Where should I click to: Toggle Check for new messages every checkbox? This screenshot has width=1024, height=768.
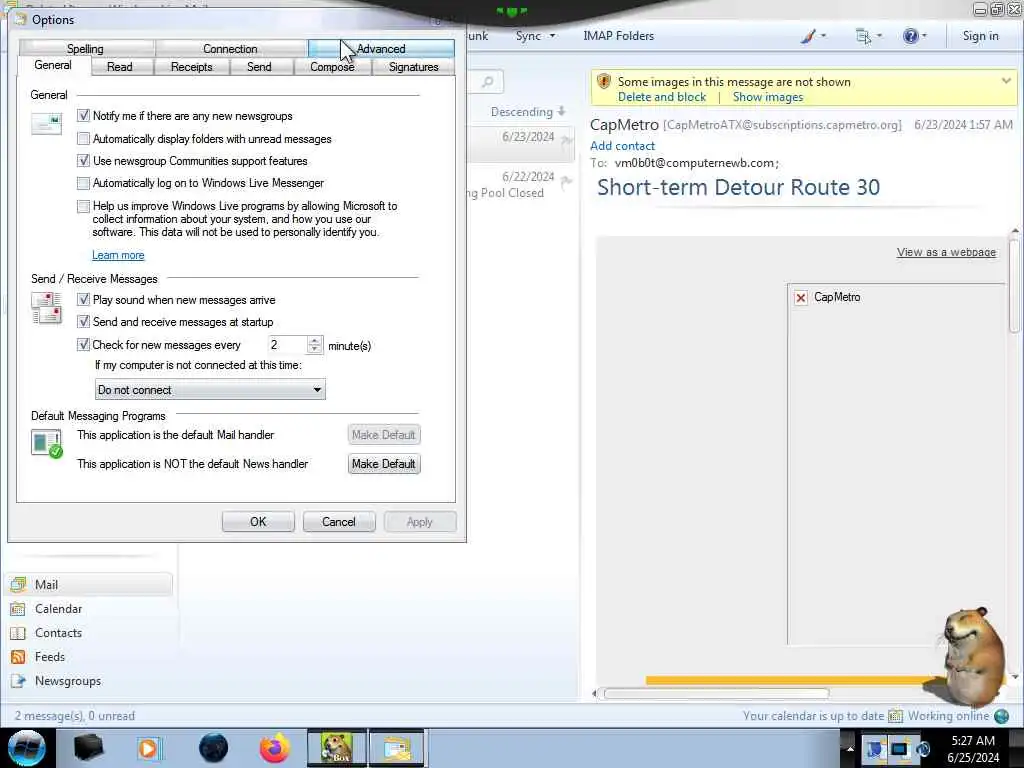point(83,344)
